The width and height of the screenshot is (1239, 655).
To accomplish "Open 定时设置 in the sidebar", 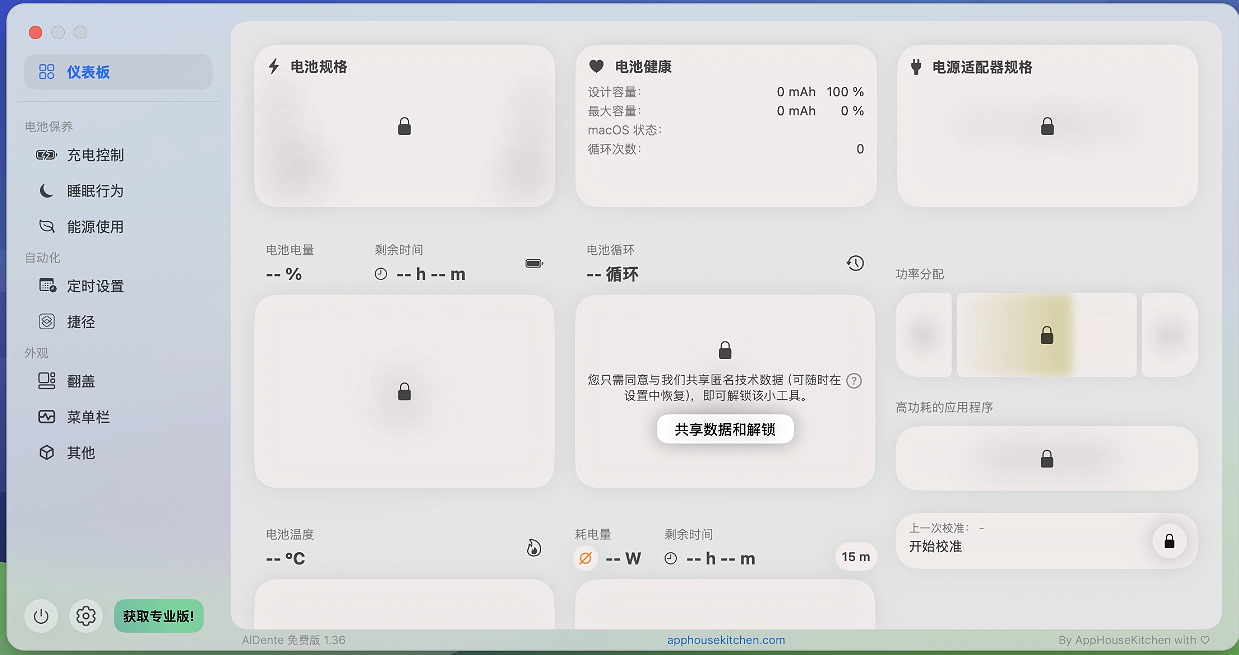I will coord(95,286).
